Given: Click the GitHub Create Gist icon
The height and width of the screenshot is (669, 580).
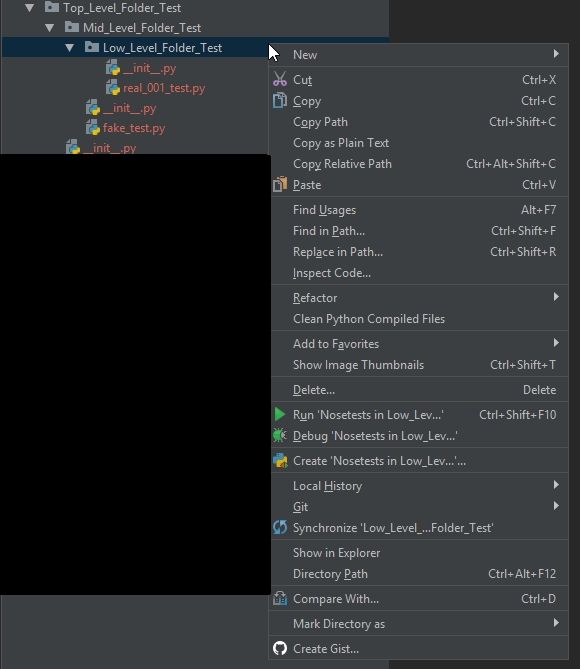Looking at the screenshot, I should [x=280, y=648].
